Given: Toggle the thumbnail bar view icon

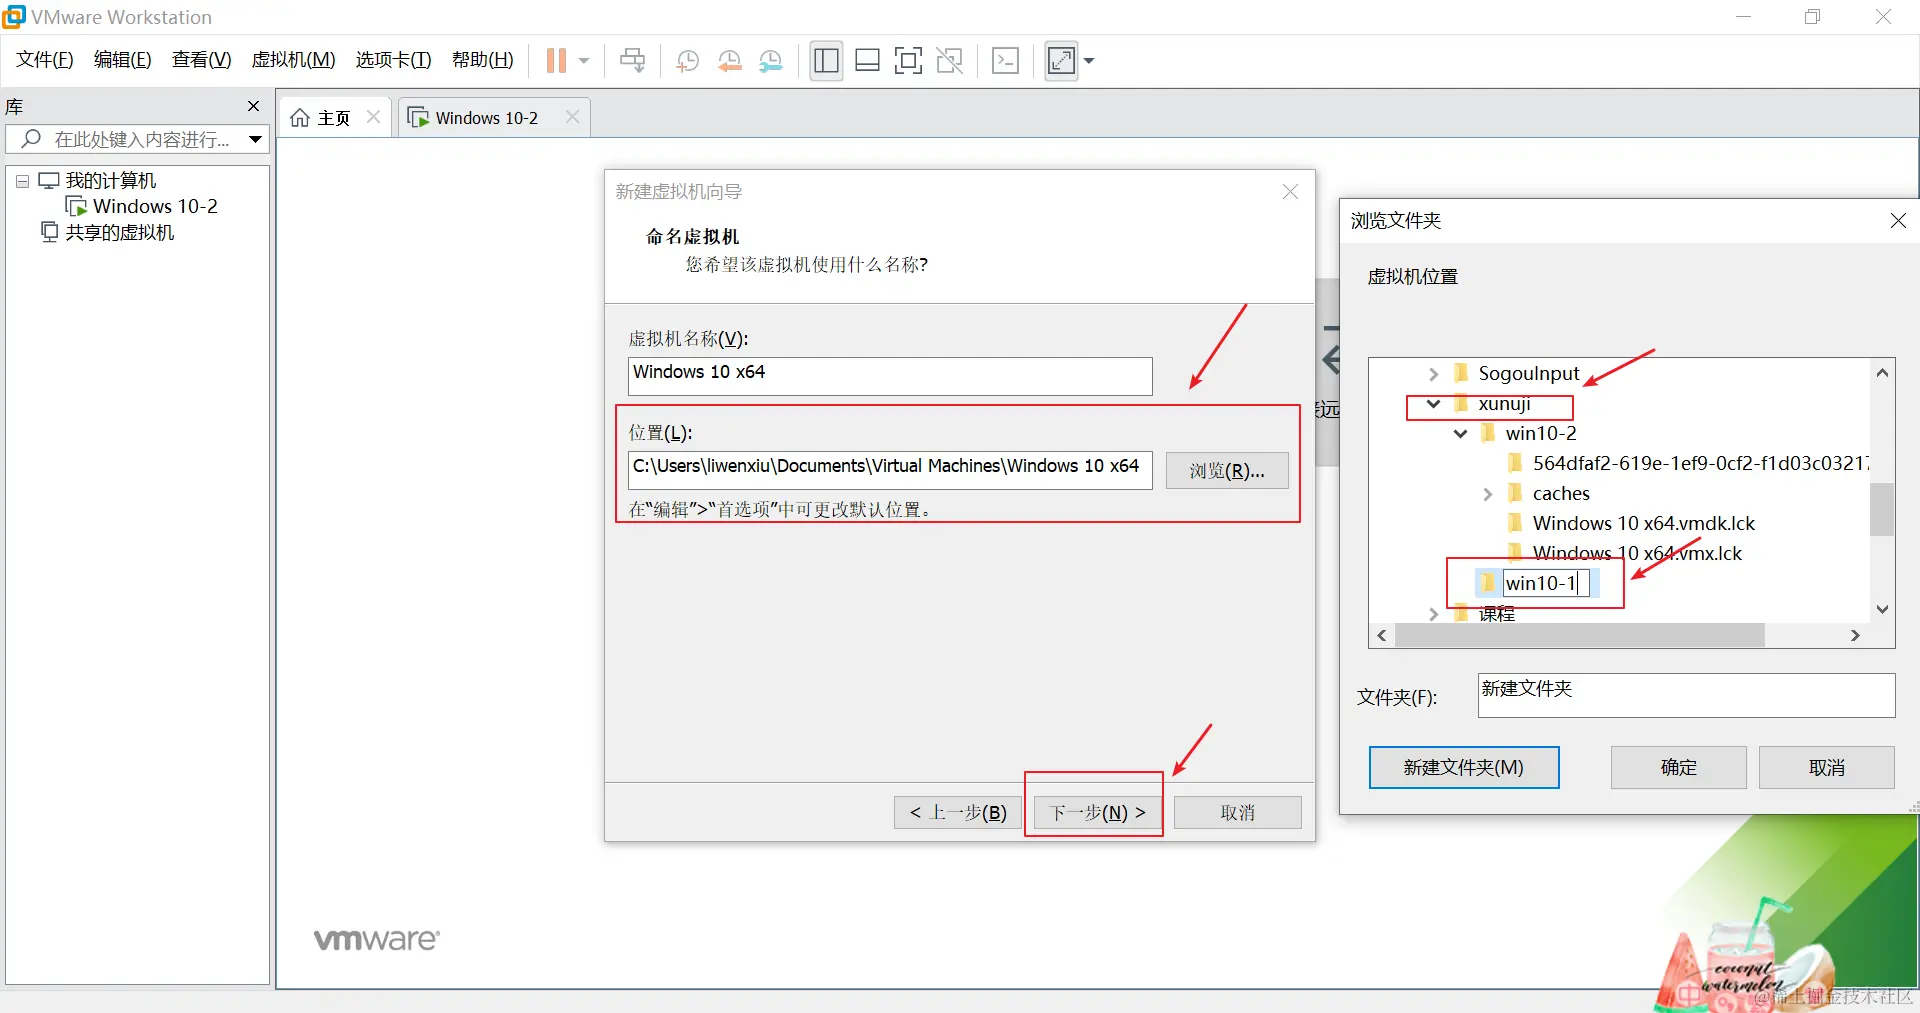Looking at the screenshot, I should point(867,61).
